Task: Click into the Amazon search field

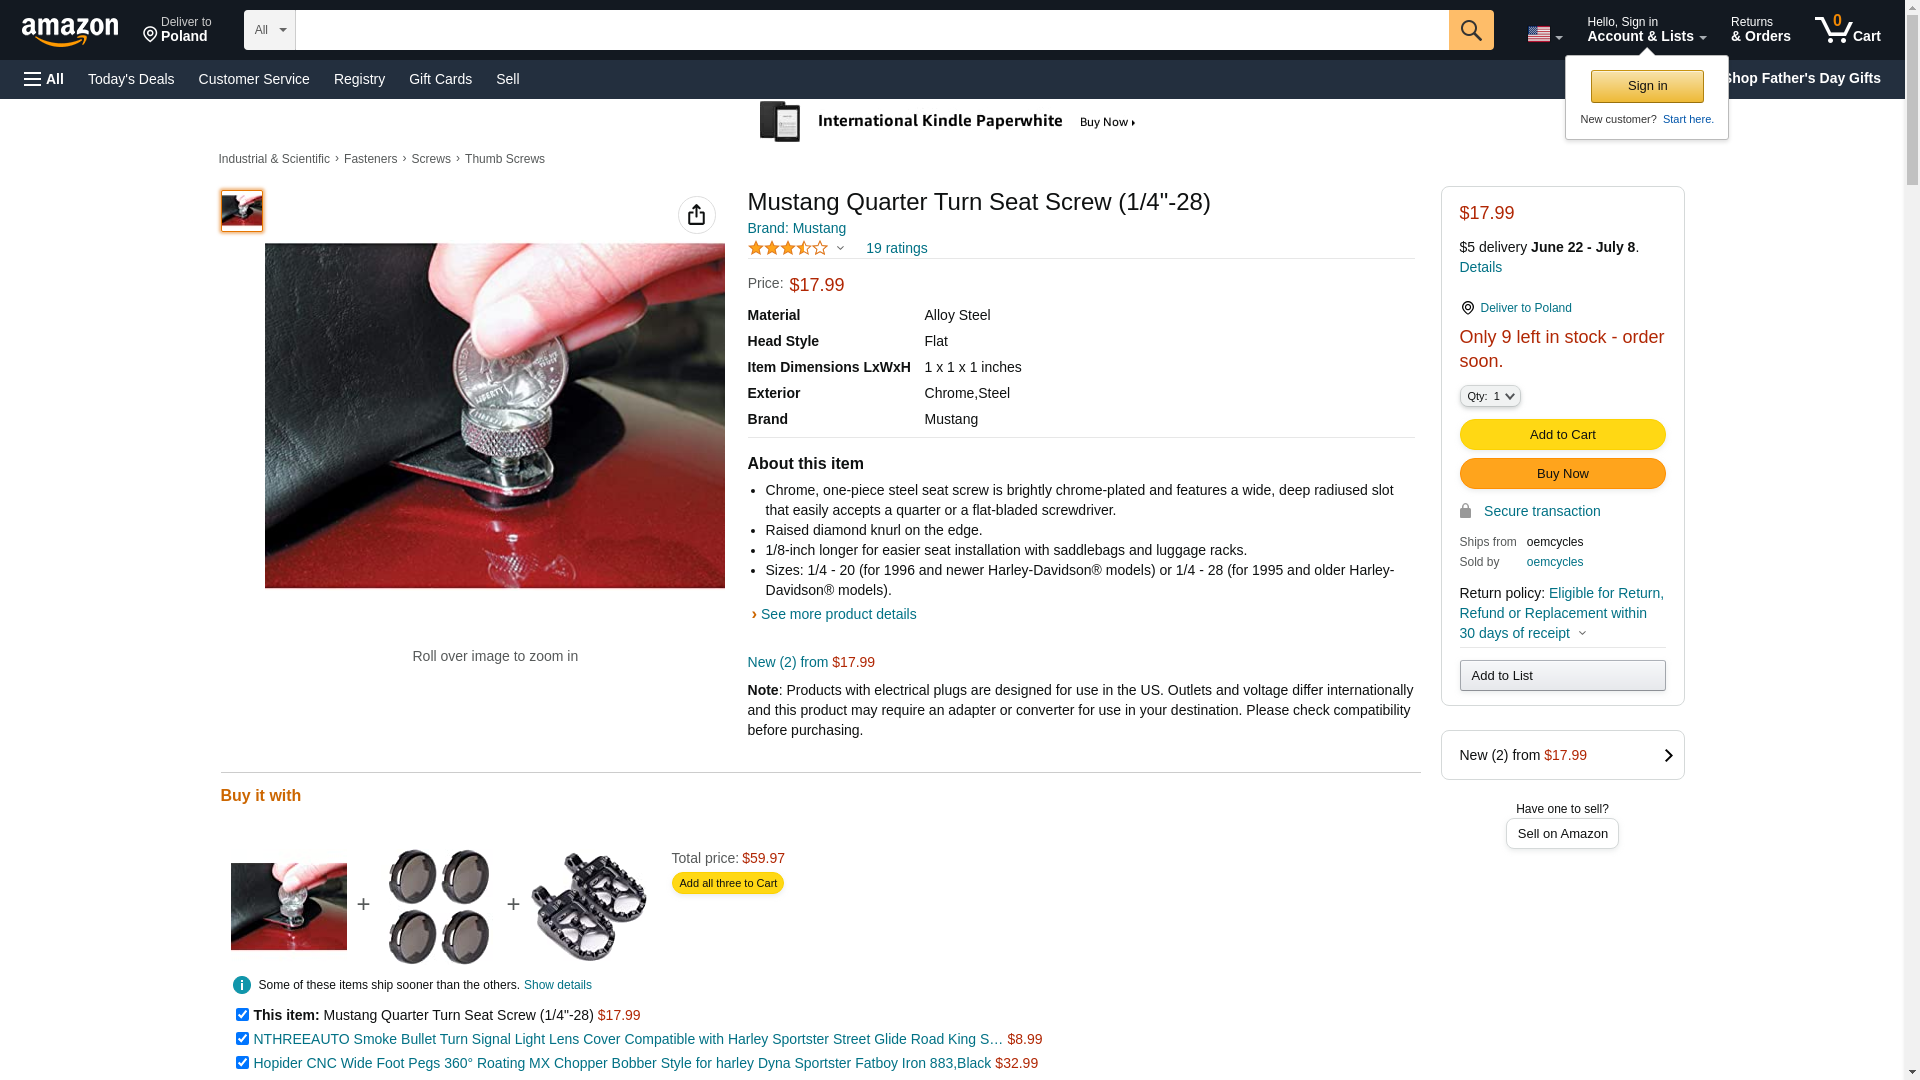Action: click(870, 30)
